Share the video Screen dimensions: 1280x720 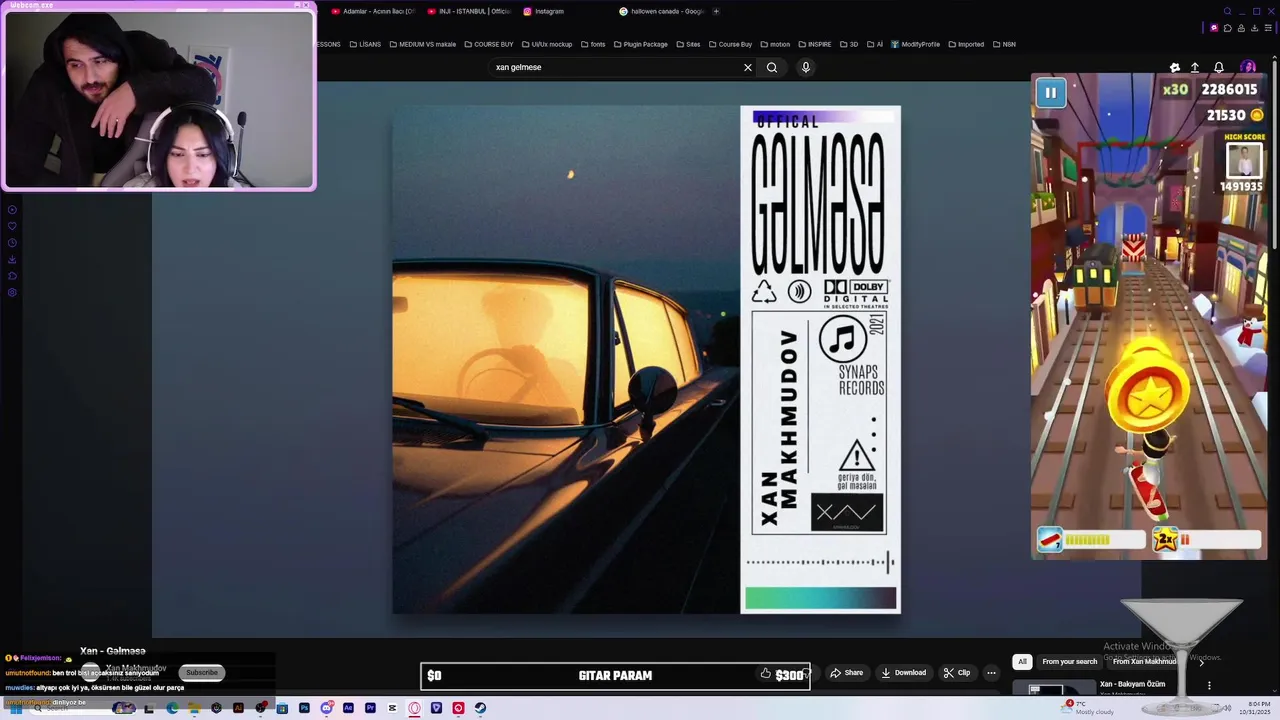[847, 673]
